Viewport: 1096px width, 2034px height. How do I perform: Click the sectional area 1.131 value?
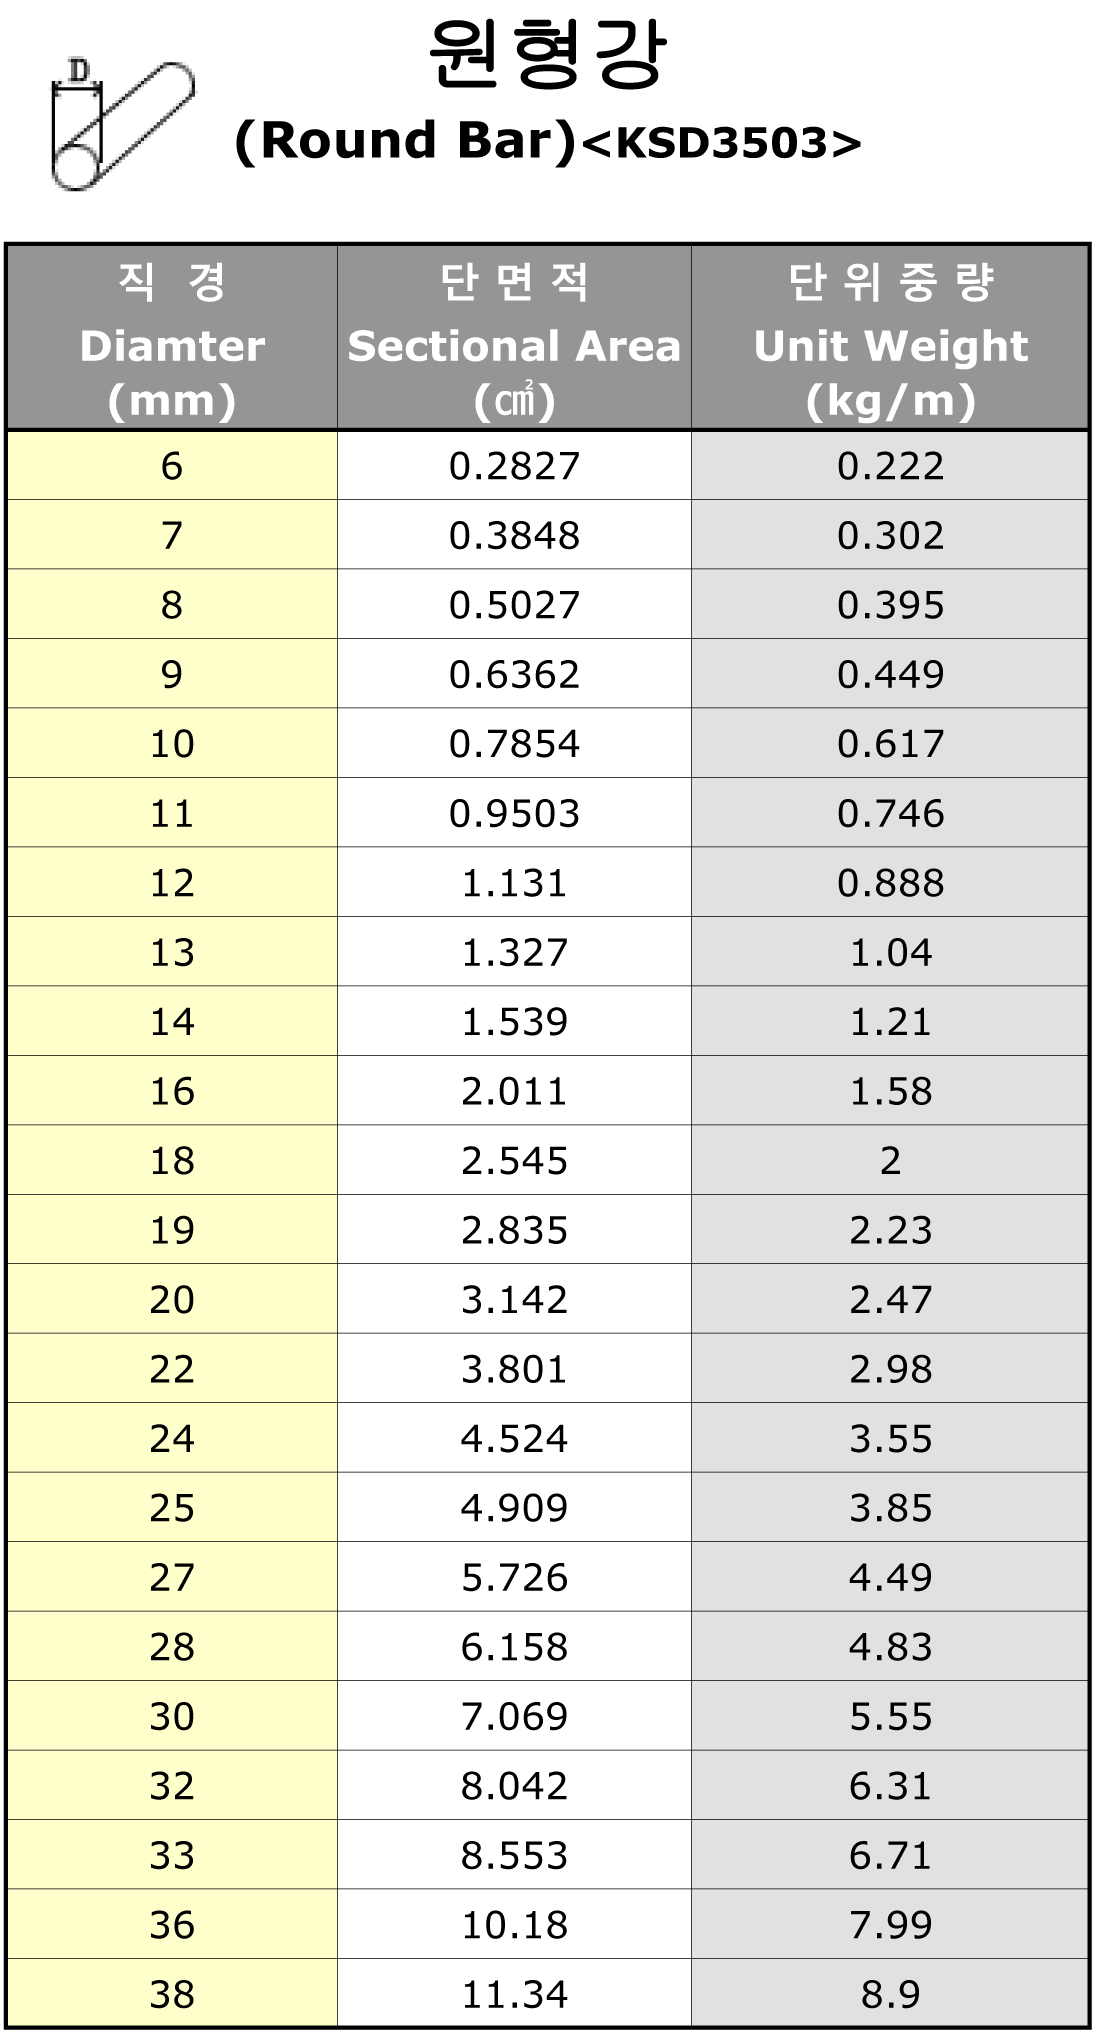(514, 883)
